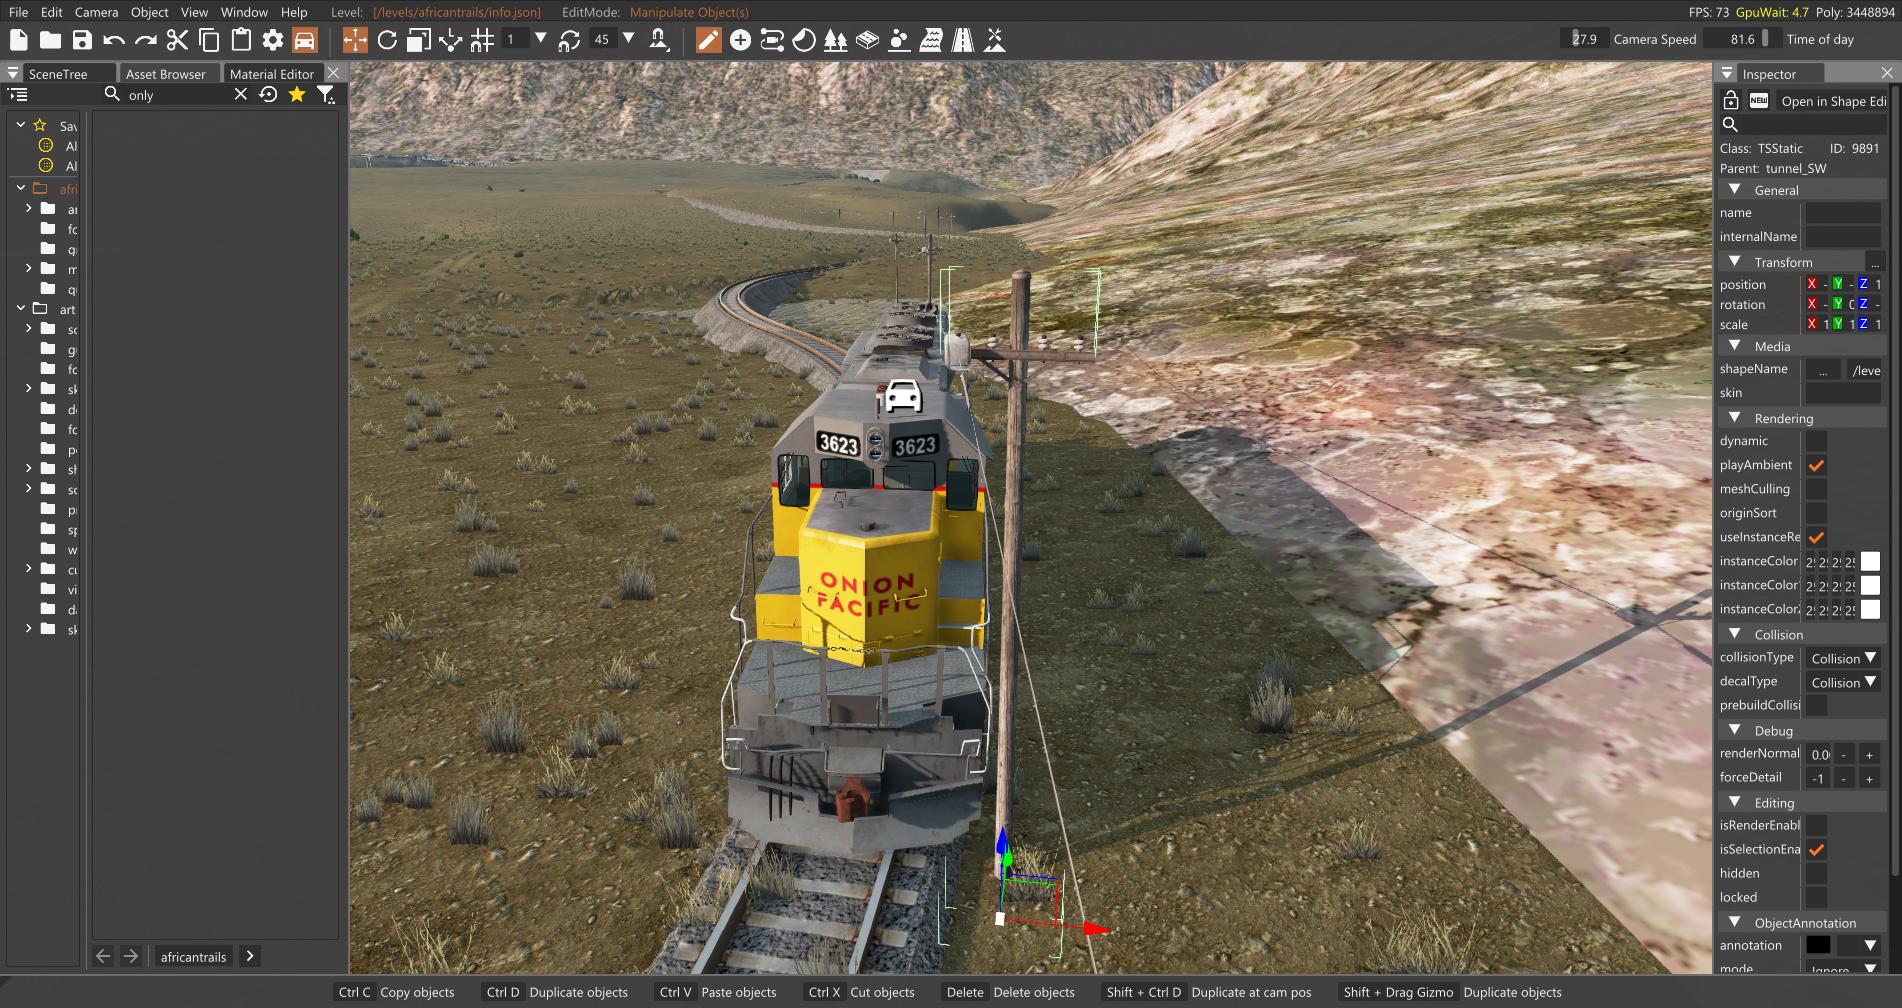Redo the last undone action

pyautogui.click(x=146, y=40)
